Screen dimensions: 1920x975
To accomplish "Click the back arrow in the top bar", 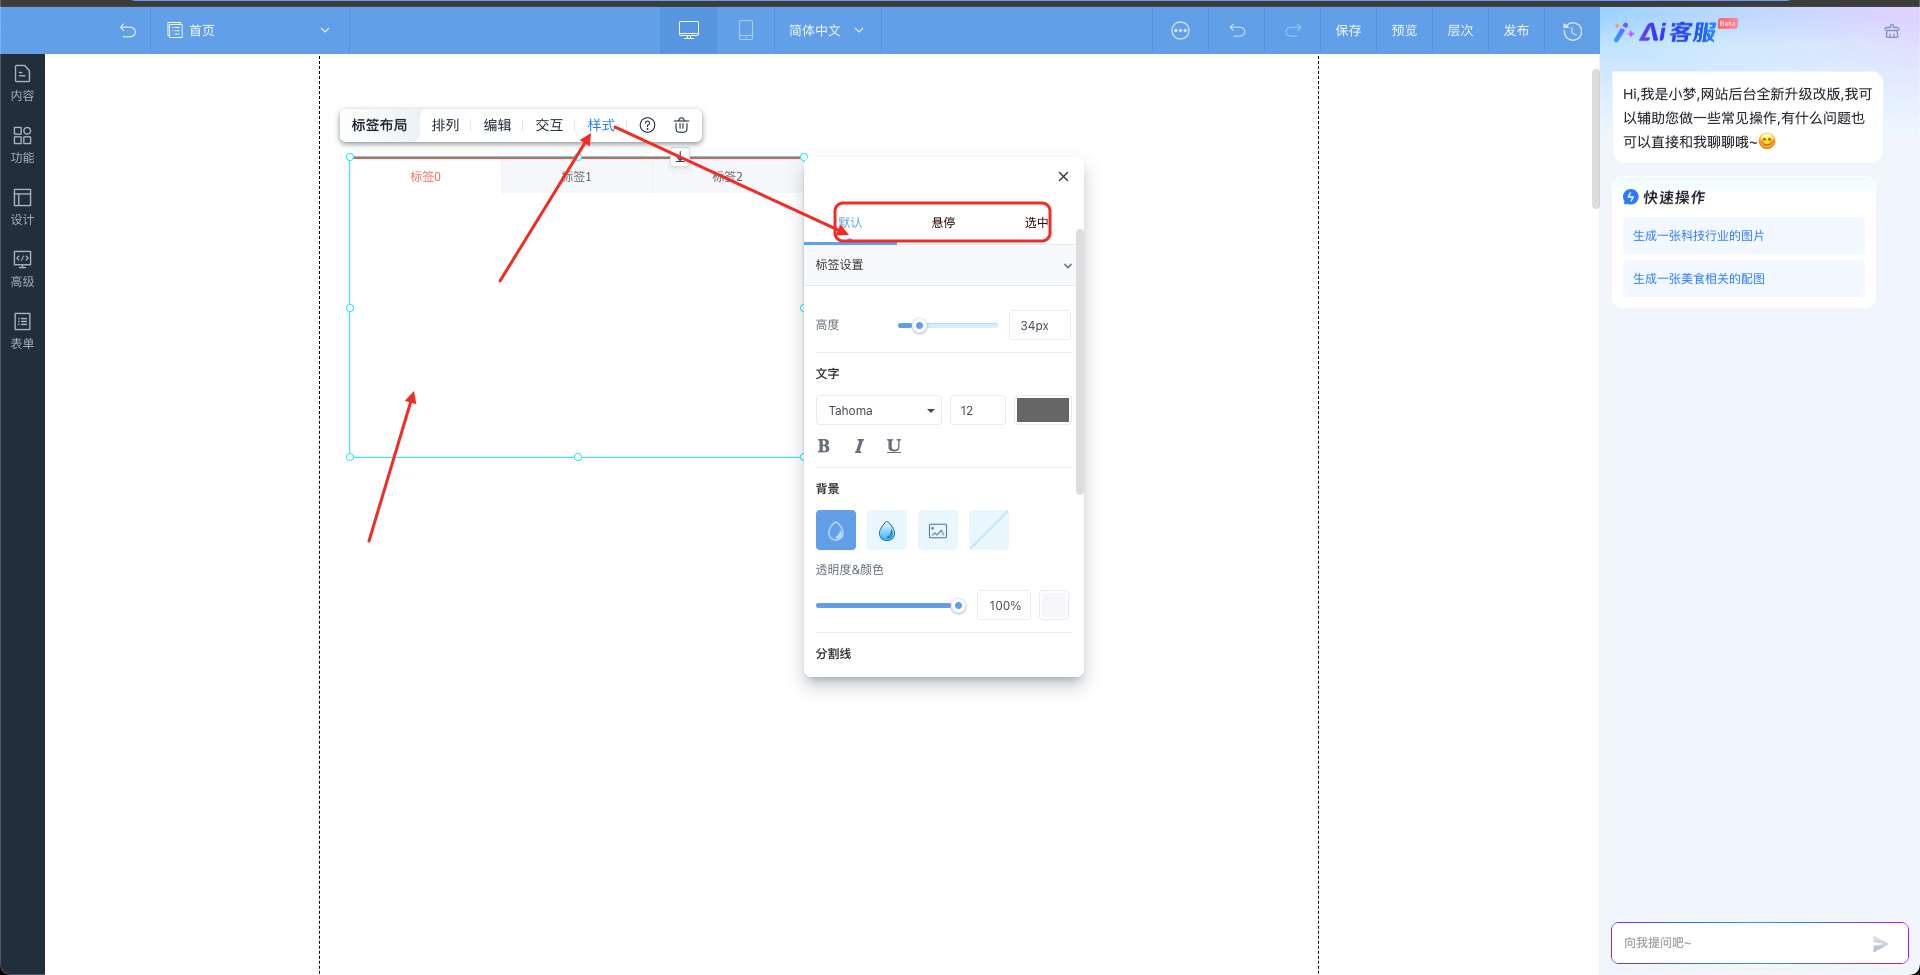I will (x=128, y=31).
